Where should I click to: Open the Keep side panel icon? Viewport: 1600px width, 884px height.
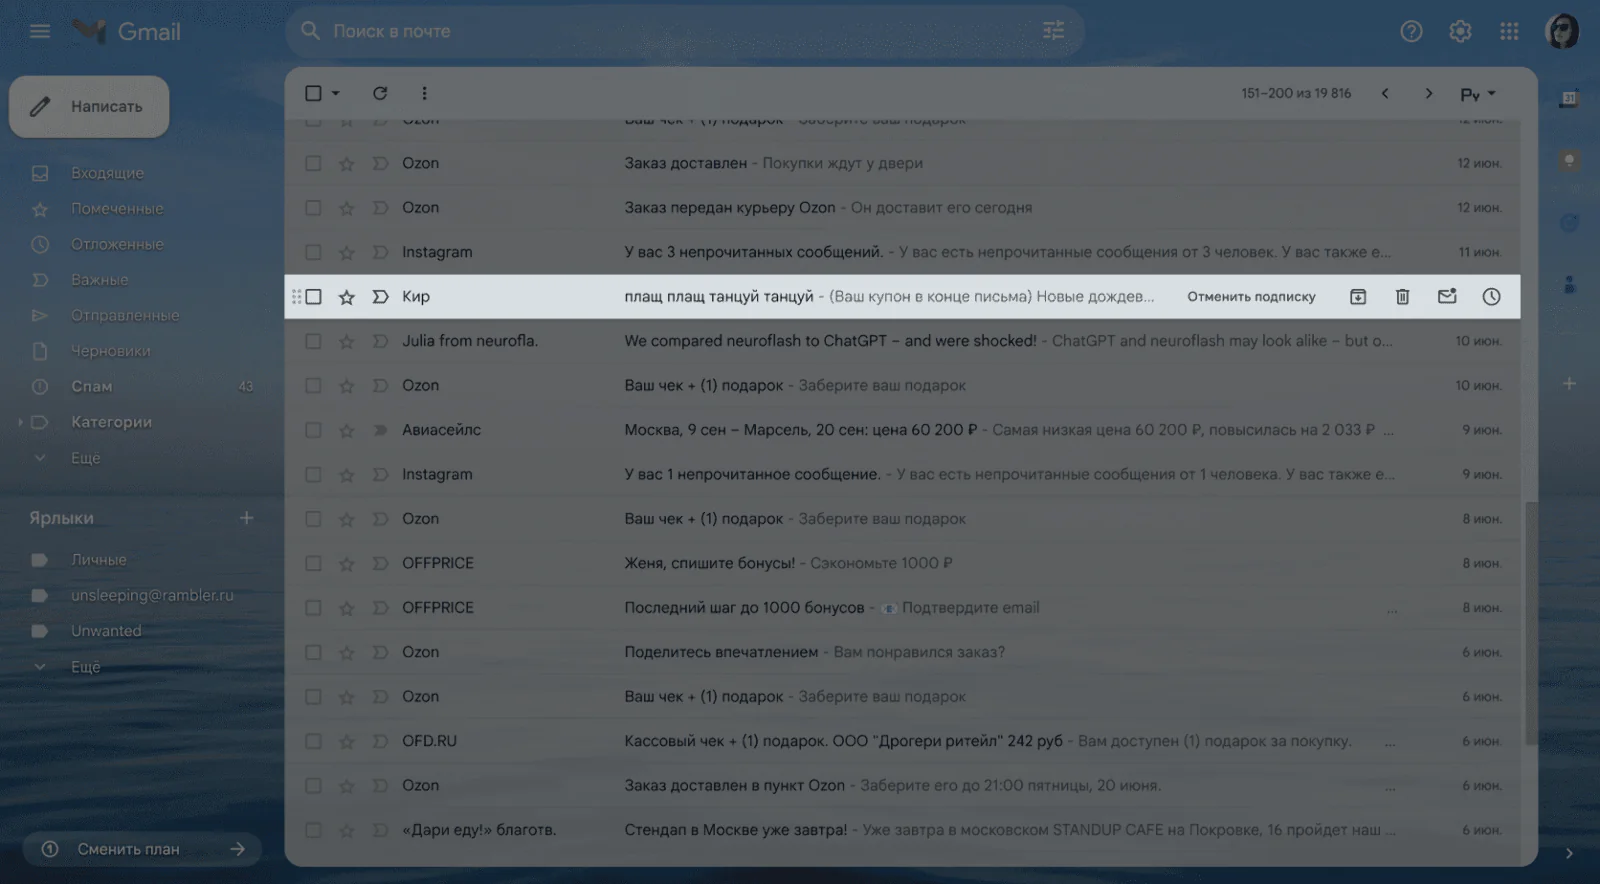click(x=1569, y=160)
